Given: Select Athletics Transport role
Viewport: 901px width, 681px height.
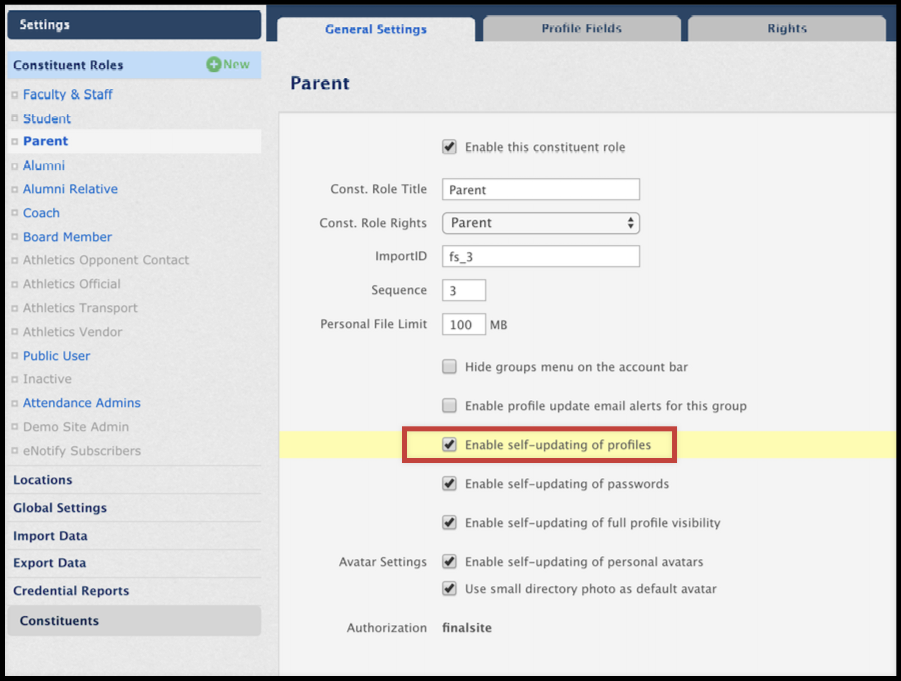Looking at the screenshot, I should (x=80, y=308).
